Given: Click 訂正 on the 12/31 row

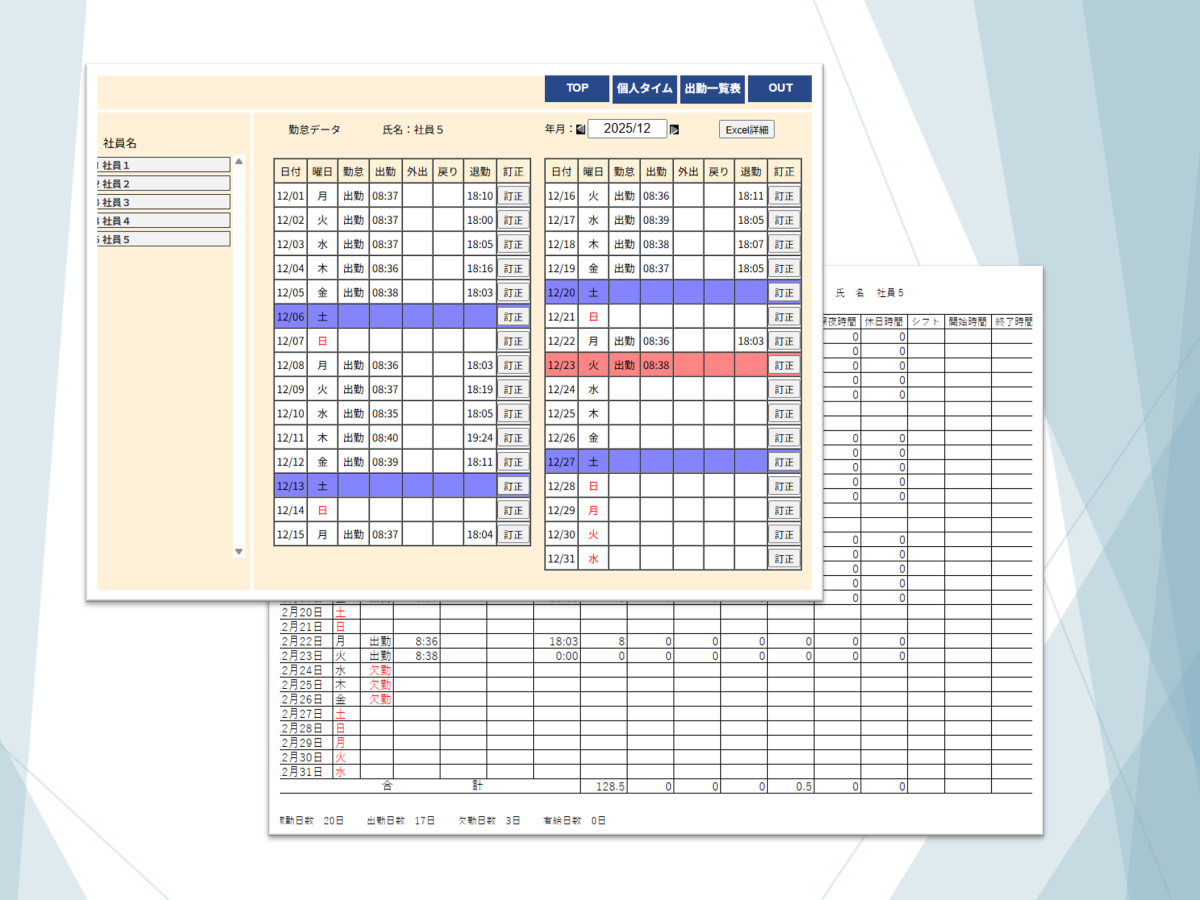Looking at the screenshot, I should click(x=784, y=559).
